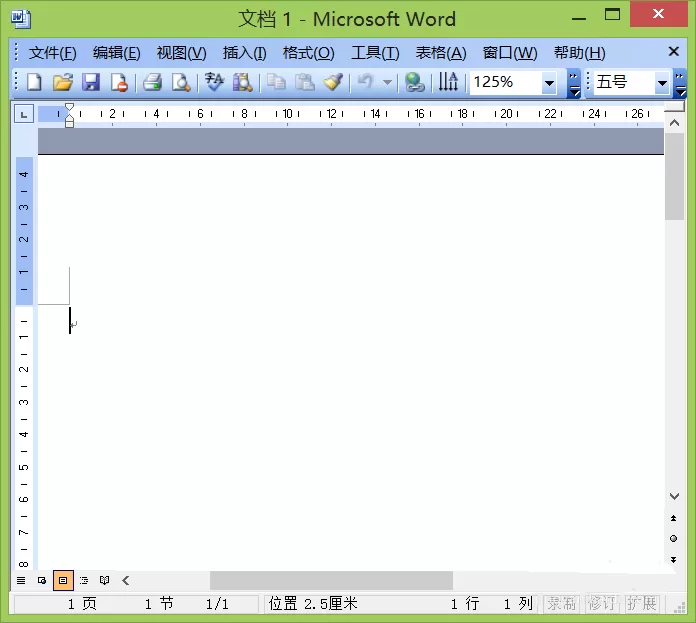Open Select Browse Object button

pos(673,539)
